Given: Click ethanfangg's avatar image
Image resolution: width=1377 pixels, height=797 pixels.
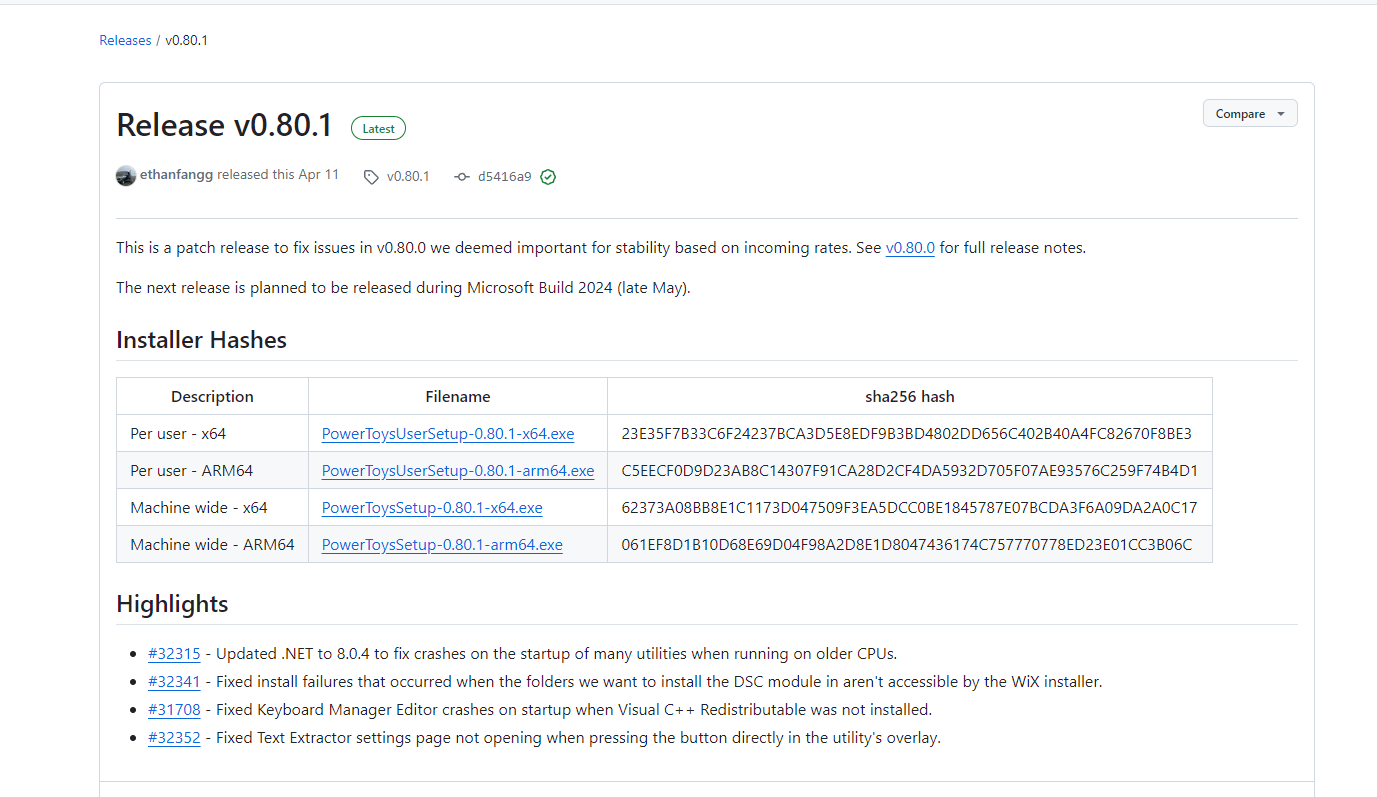Looking at the screenshot, I should 126,176.
